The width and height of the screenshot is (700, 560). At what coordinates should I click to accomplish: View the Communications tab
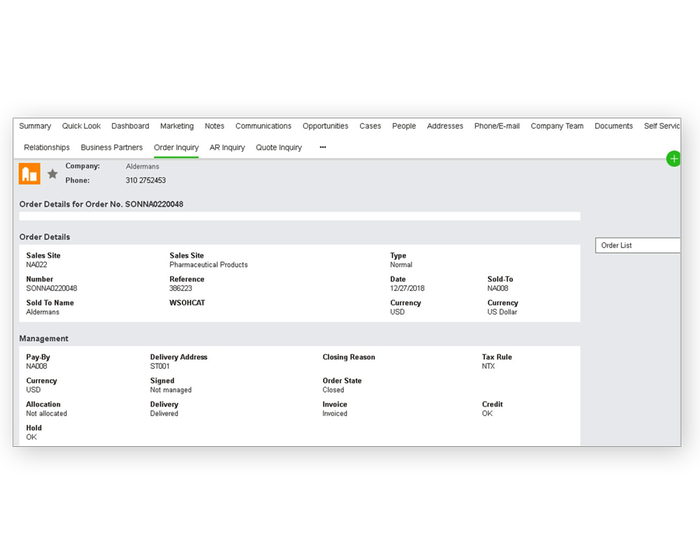coord(263,126)
